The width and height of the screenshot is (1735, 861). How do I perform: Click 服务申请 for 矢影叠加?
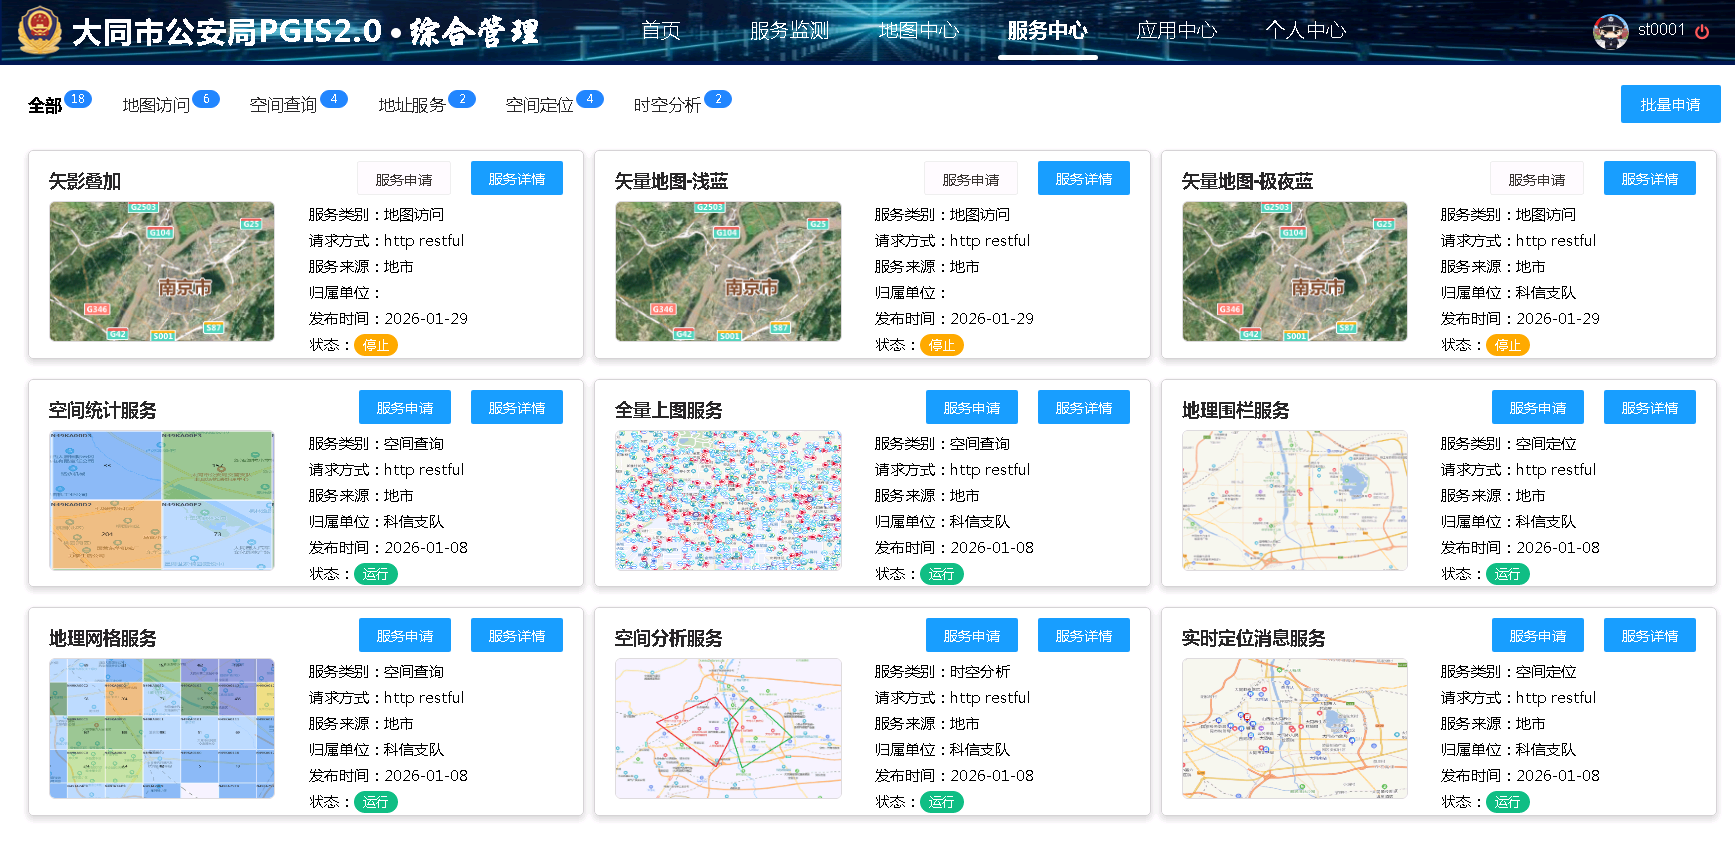(404, 179)
